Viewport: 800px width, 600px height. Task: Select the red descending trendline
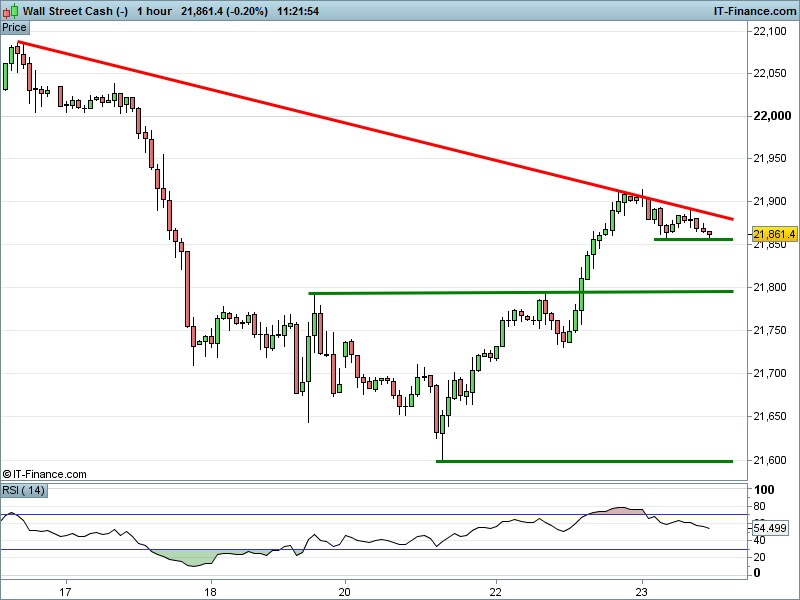[375, 131]
